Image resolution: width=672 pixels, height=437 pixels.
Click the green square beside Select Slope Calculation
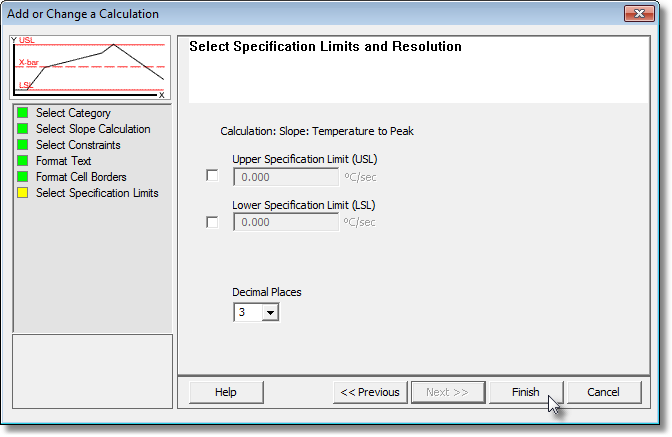[x=23, y=129]
